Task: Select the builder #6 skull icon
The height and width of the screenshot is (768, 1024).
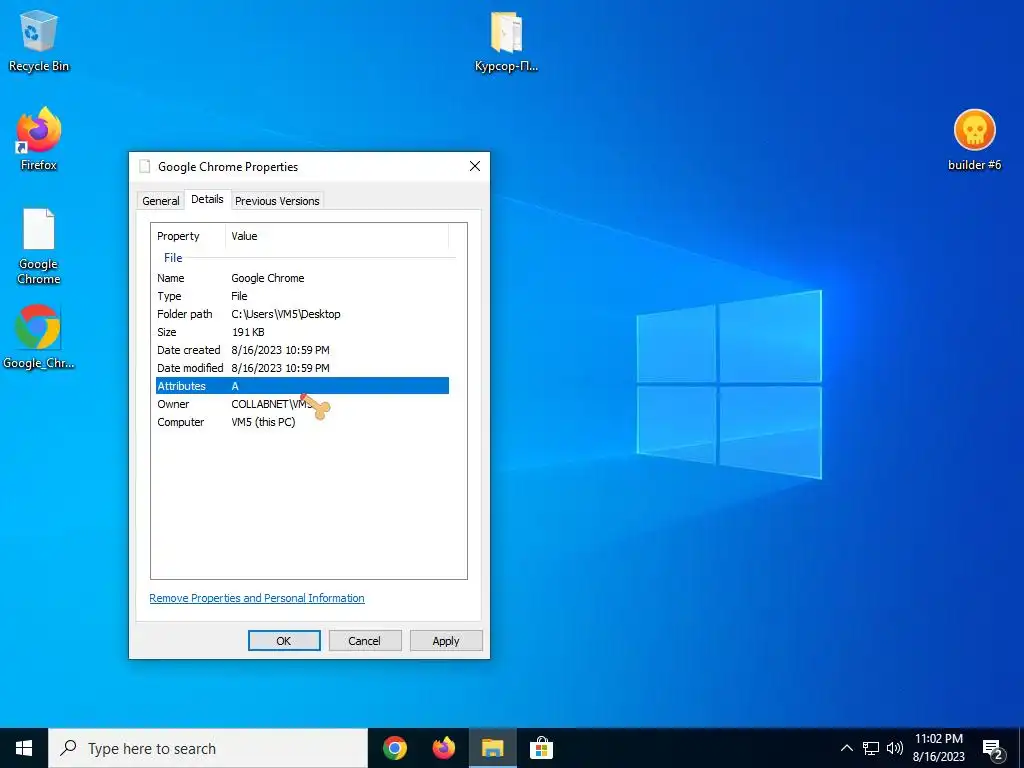Action: tap(974, 140)
